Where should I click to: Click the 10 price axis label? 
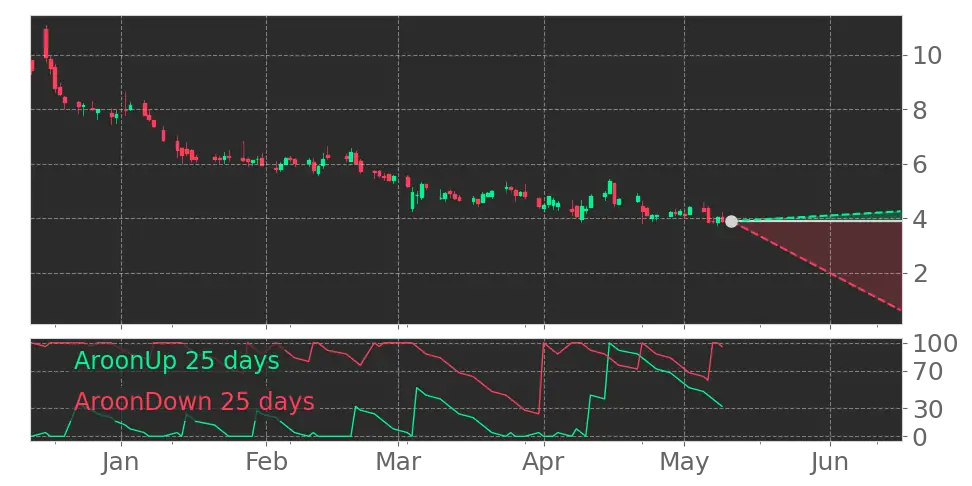pyautogui.click(x=926, y=56)
